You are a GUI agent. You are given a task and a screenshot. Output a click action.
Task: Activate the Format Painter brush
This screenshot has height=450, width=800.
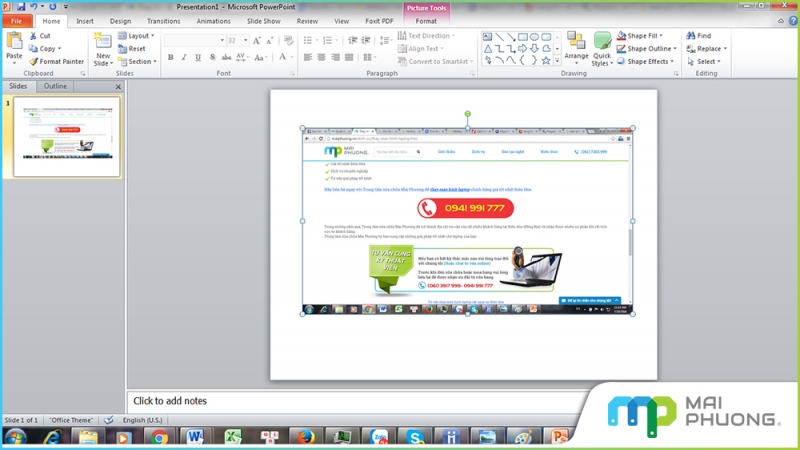56,61
